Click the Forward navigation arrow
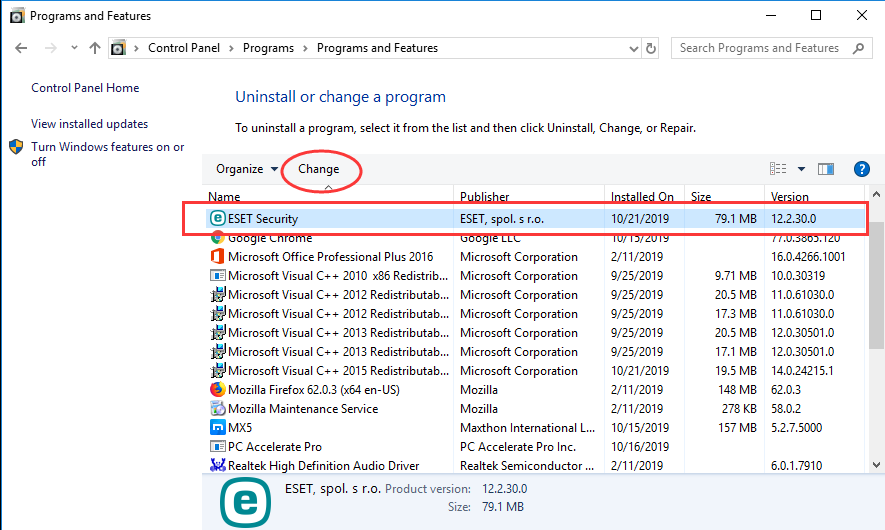The image size is (885, 530). click(x=51, y=48)
